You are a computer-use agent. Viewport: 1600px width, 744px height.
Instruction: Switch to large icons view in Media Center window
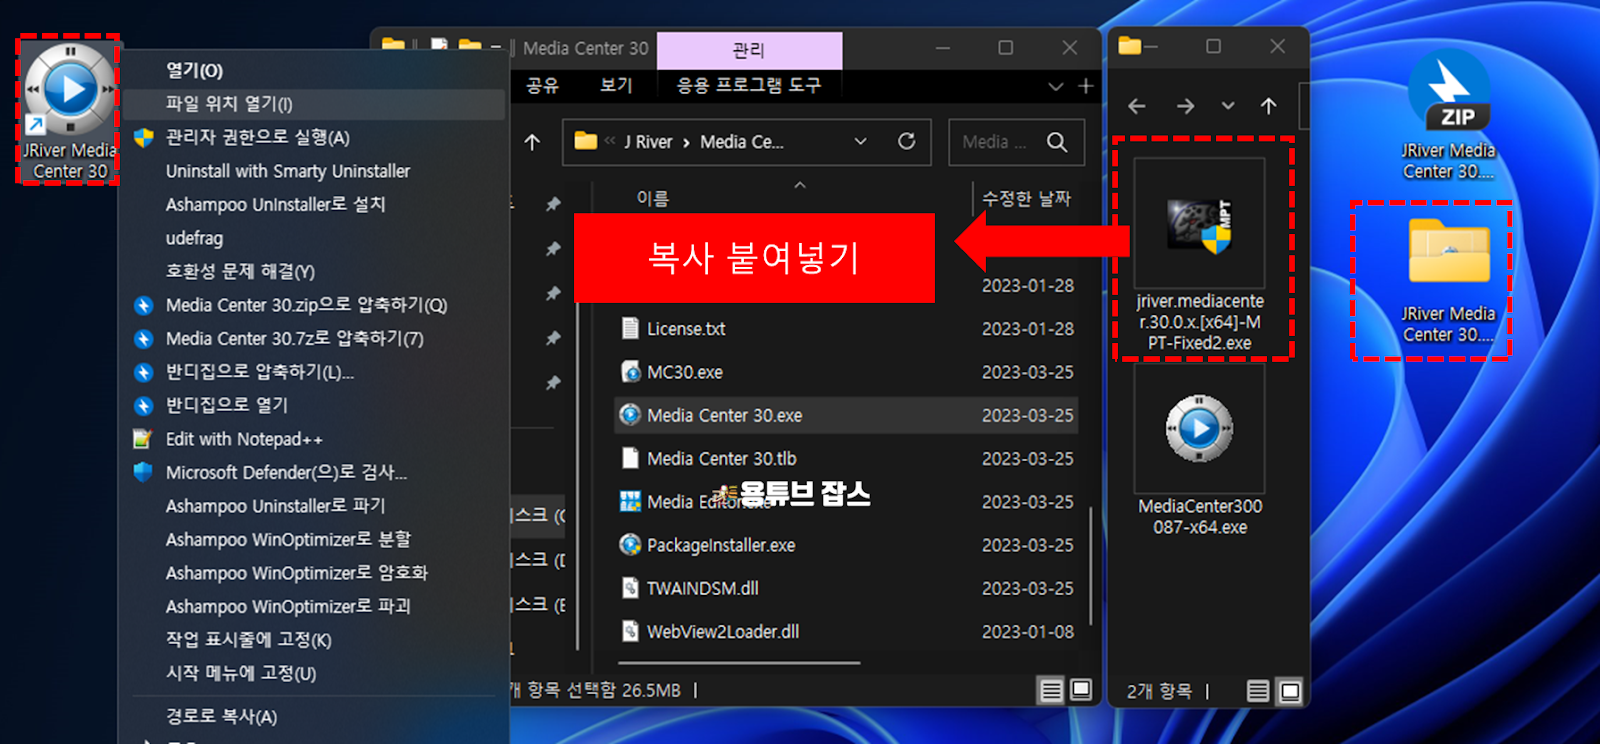point(1081,690)
